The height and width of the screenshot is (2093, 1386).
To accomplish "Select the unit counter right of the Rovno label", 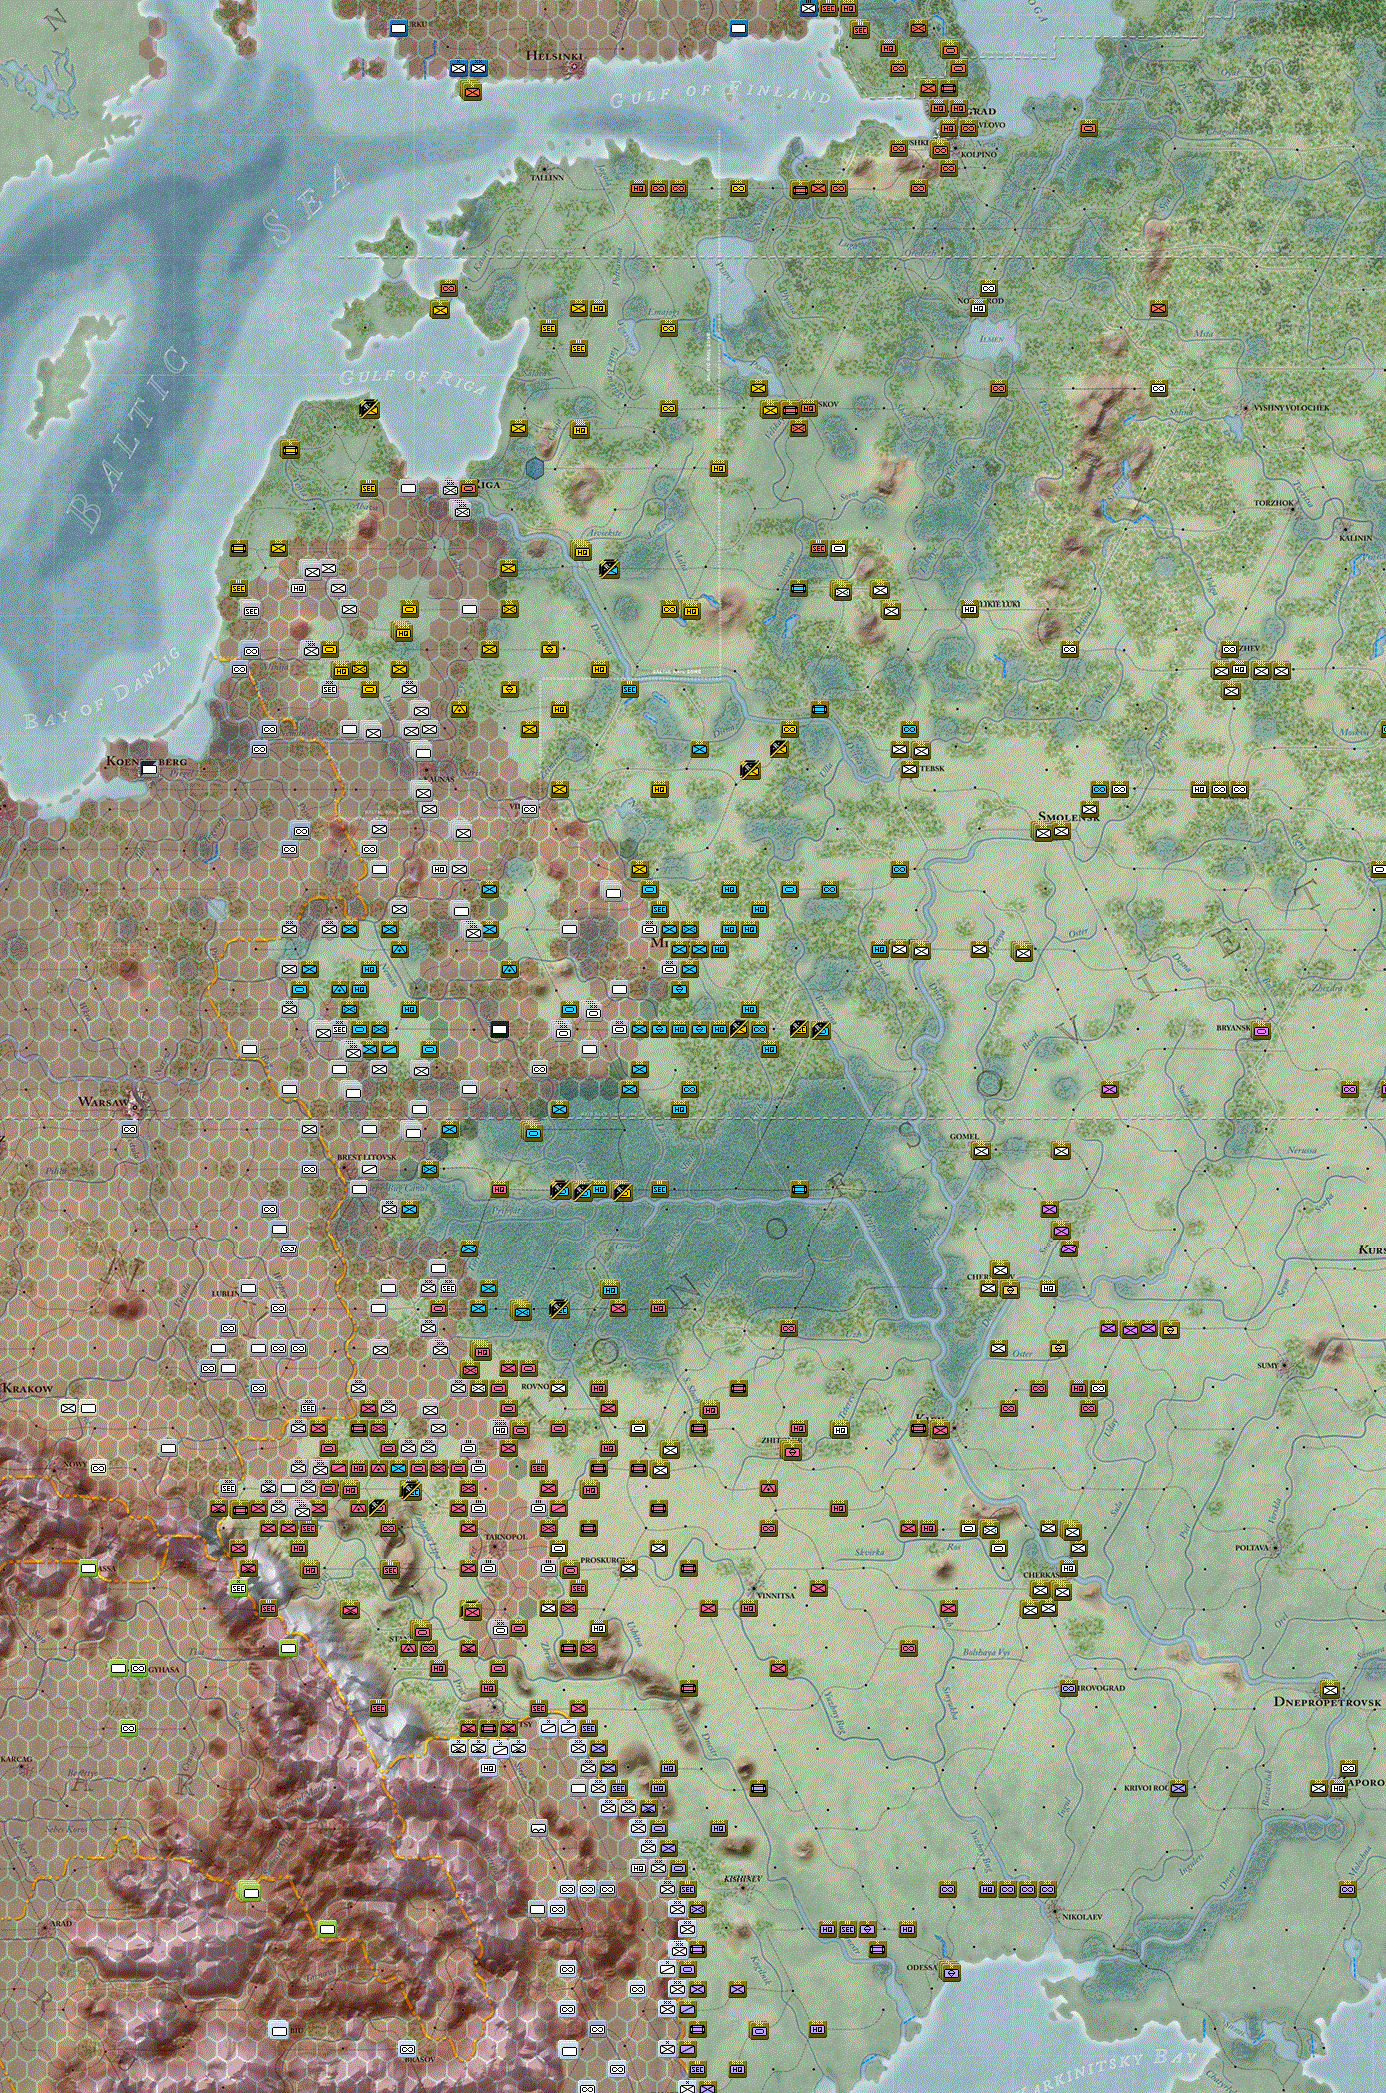I will 558,1388.
